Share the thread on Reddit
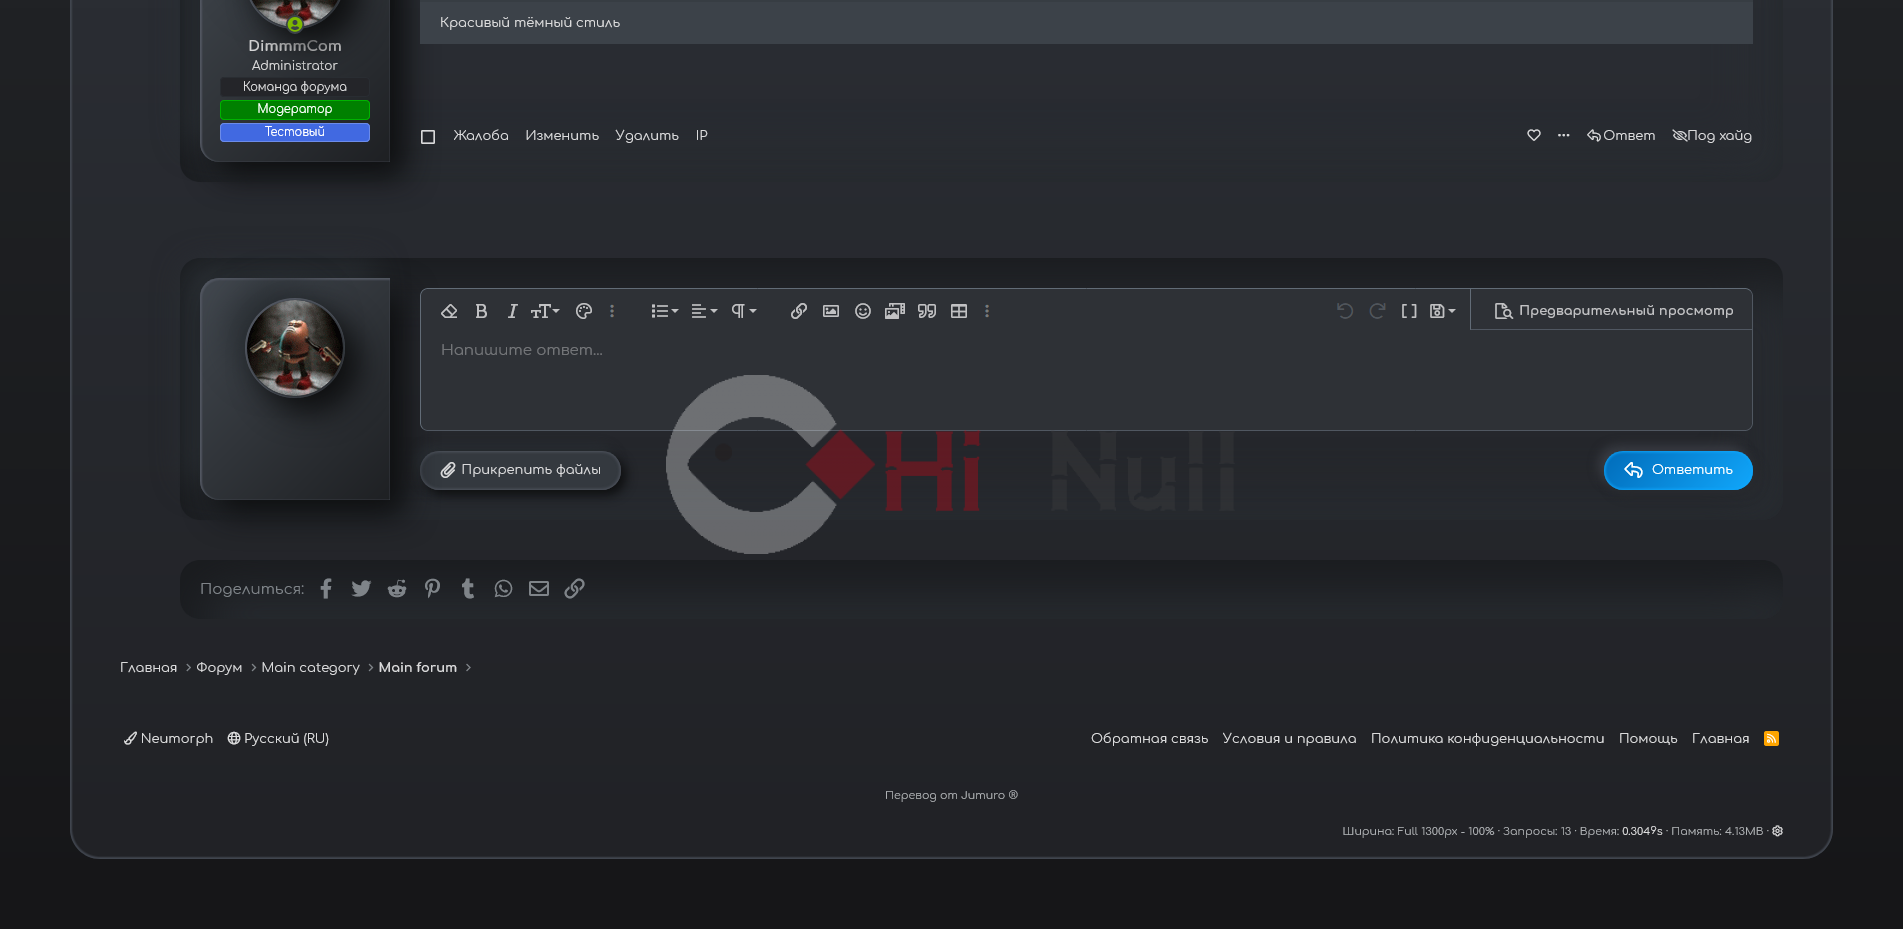1903x929 pixels. pos(397,589)
